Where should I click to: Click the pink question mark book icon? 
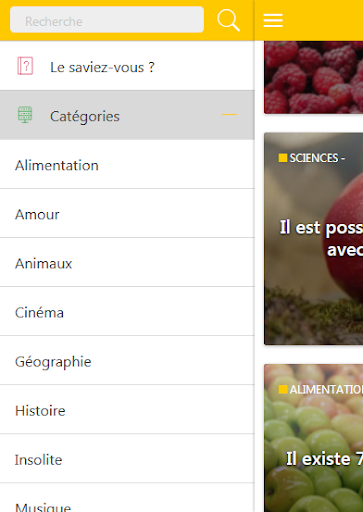[25, 66]
